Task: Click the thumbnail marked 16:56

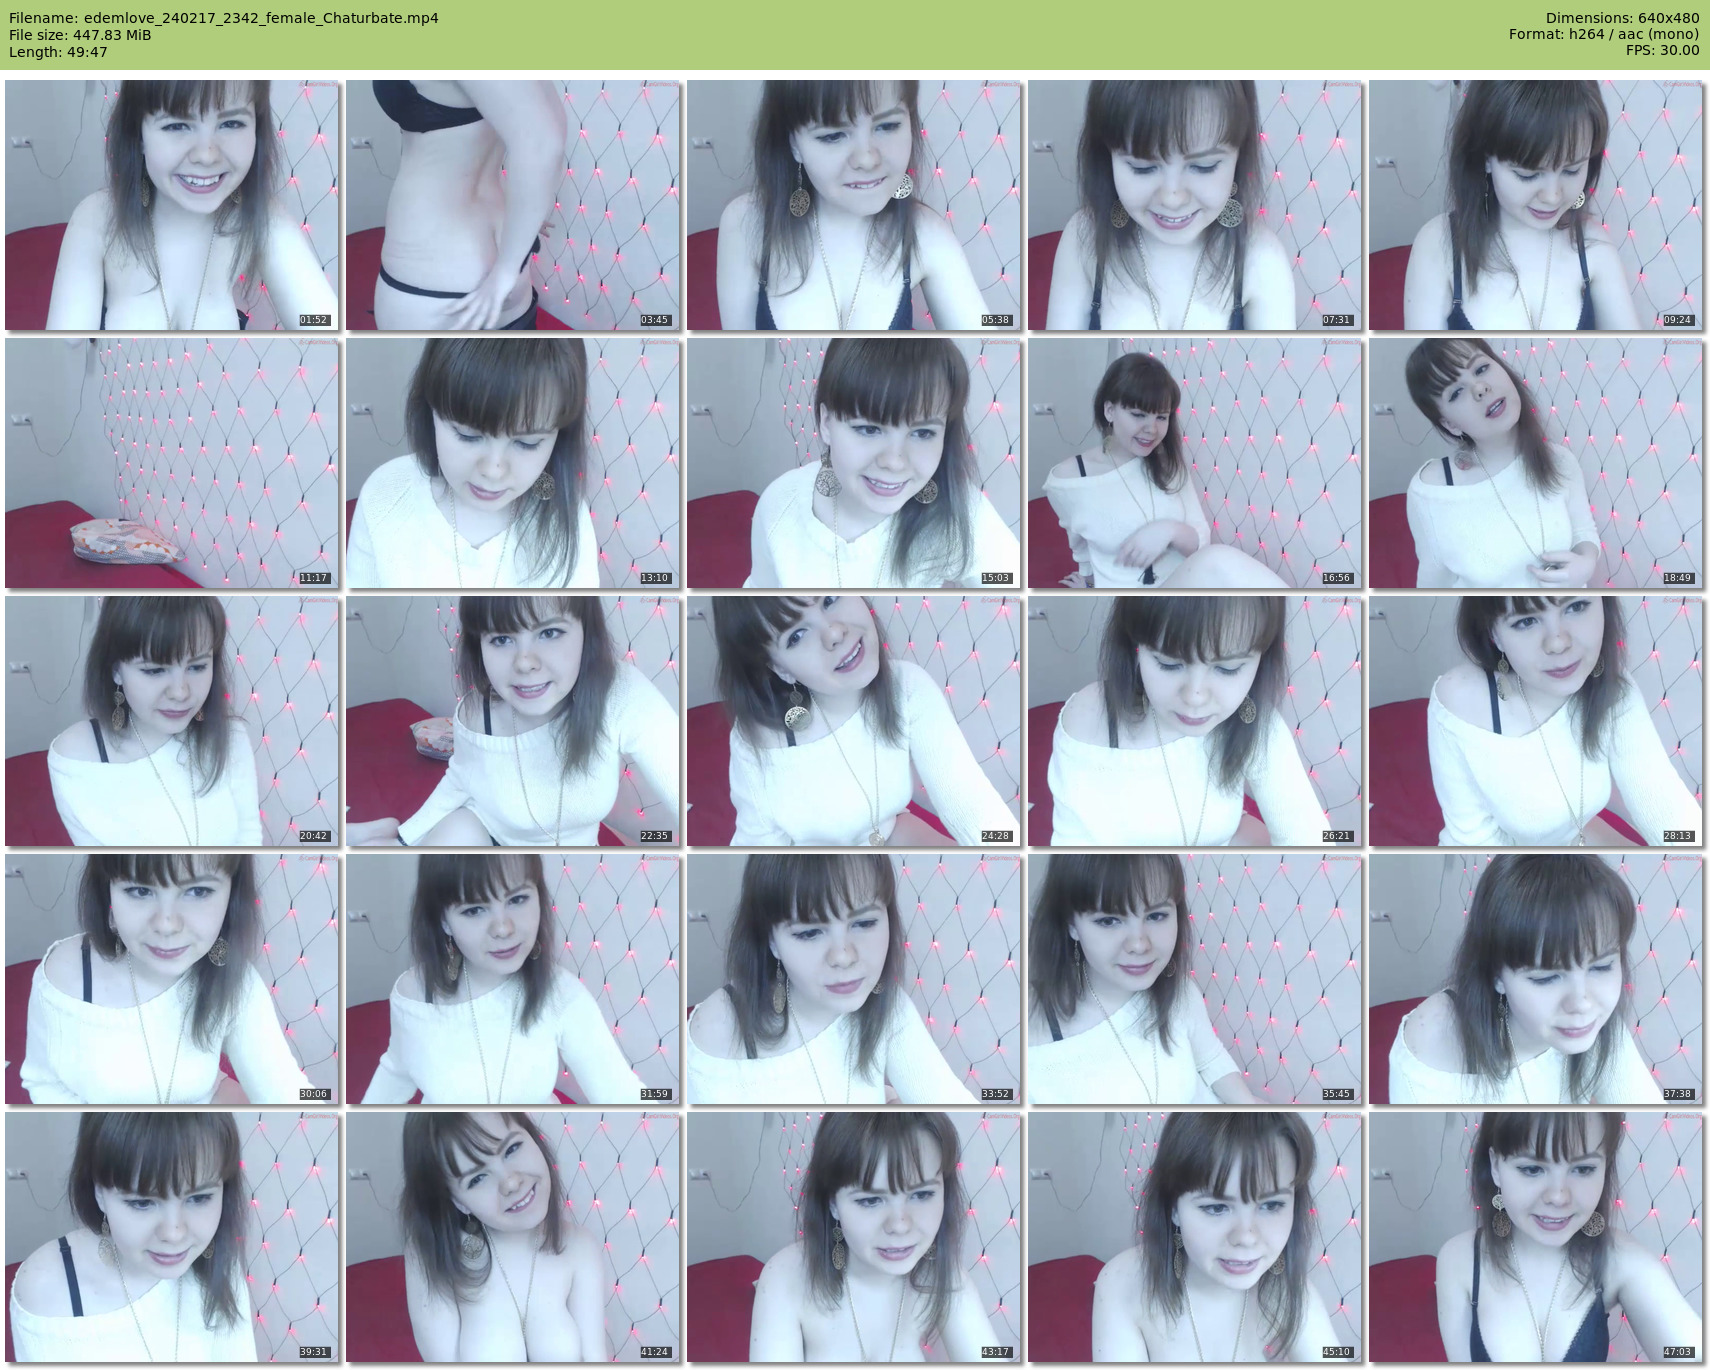Action: coord(1194,463)
